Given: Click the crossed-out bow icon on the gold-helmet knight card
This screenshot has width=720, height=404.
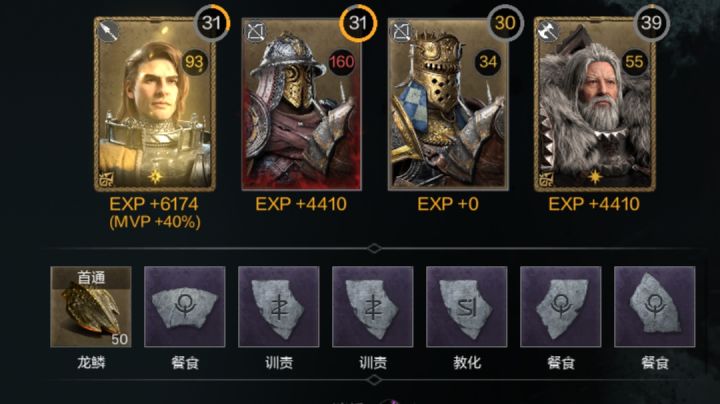Looking at the screenshot, I should [x=401, y=32].
